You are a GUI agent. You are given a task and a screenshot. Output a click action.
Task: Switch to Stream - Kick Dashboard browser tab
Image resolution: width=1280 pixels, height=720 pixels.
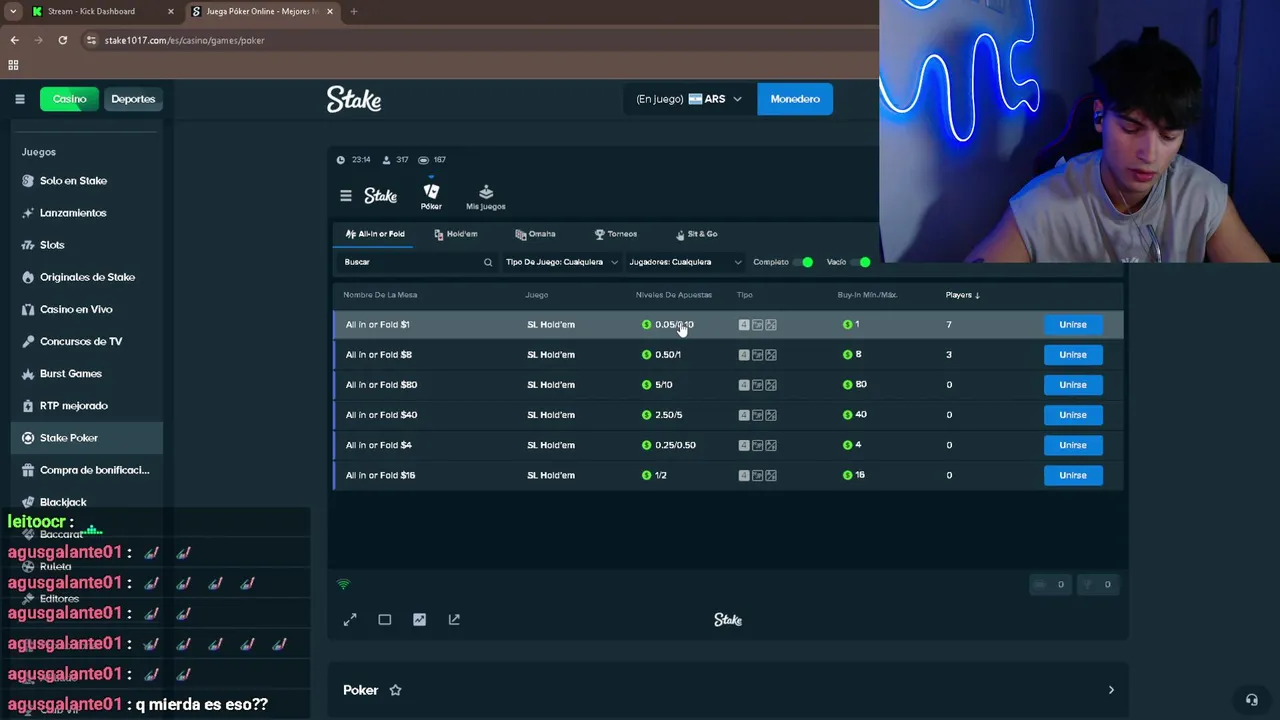100,11
